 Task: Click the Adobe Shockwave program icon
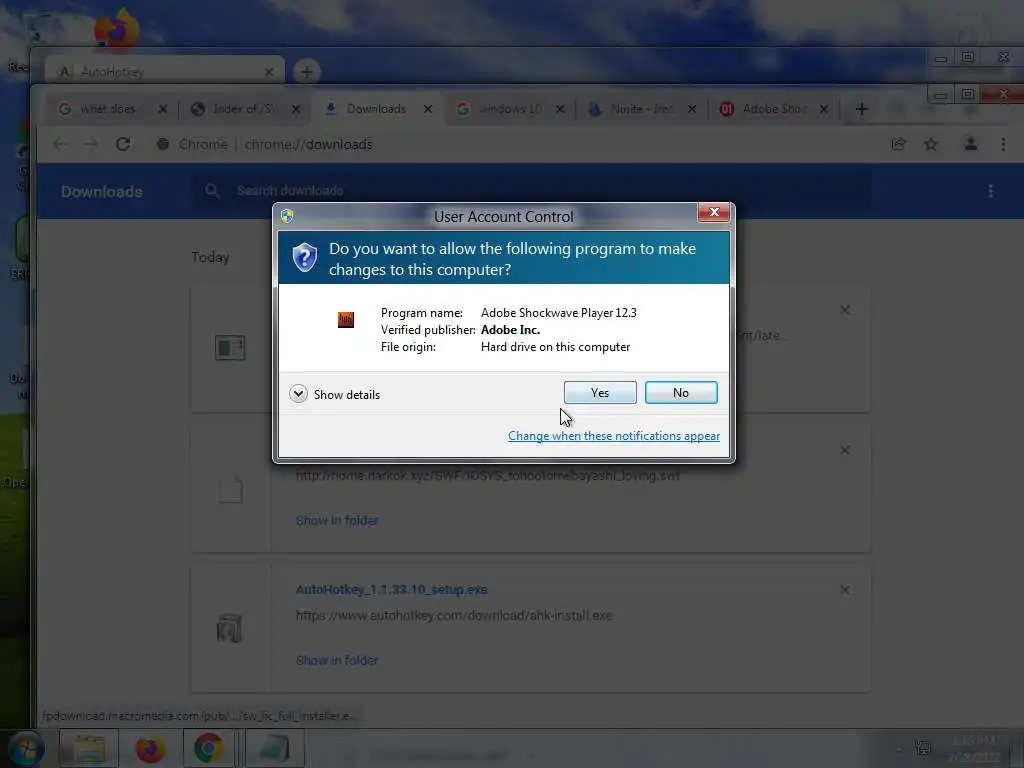tap(345, 319)
